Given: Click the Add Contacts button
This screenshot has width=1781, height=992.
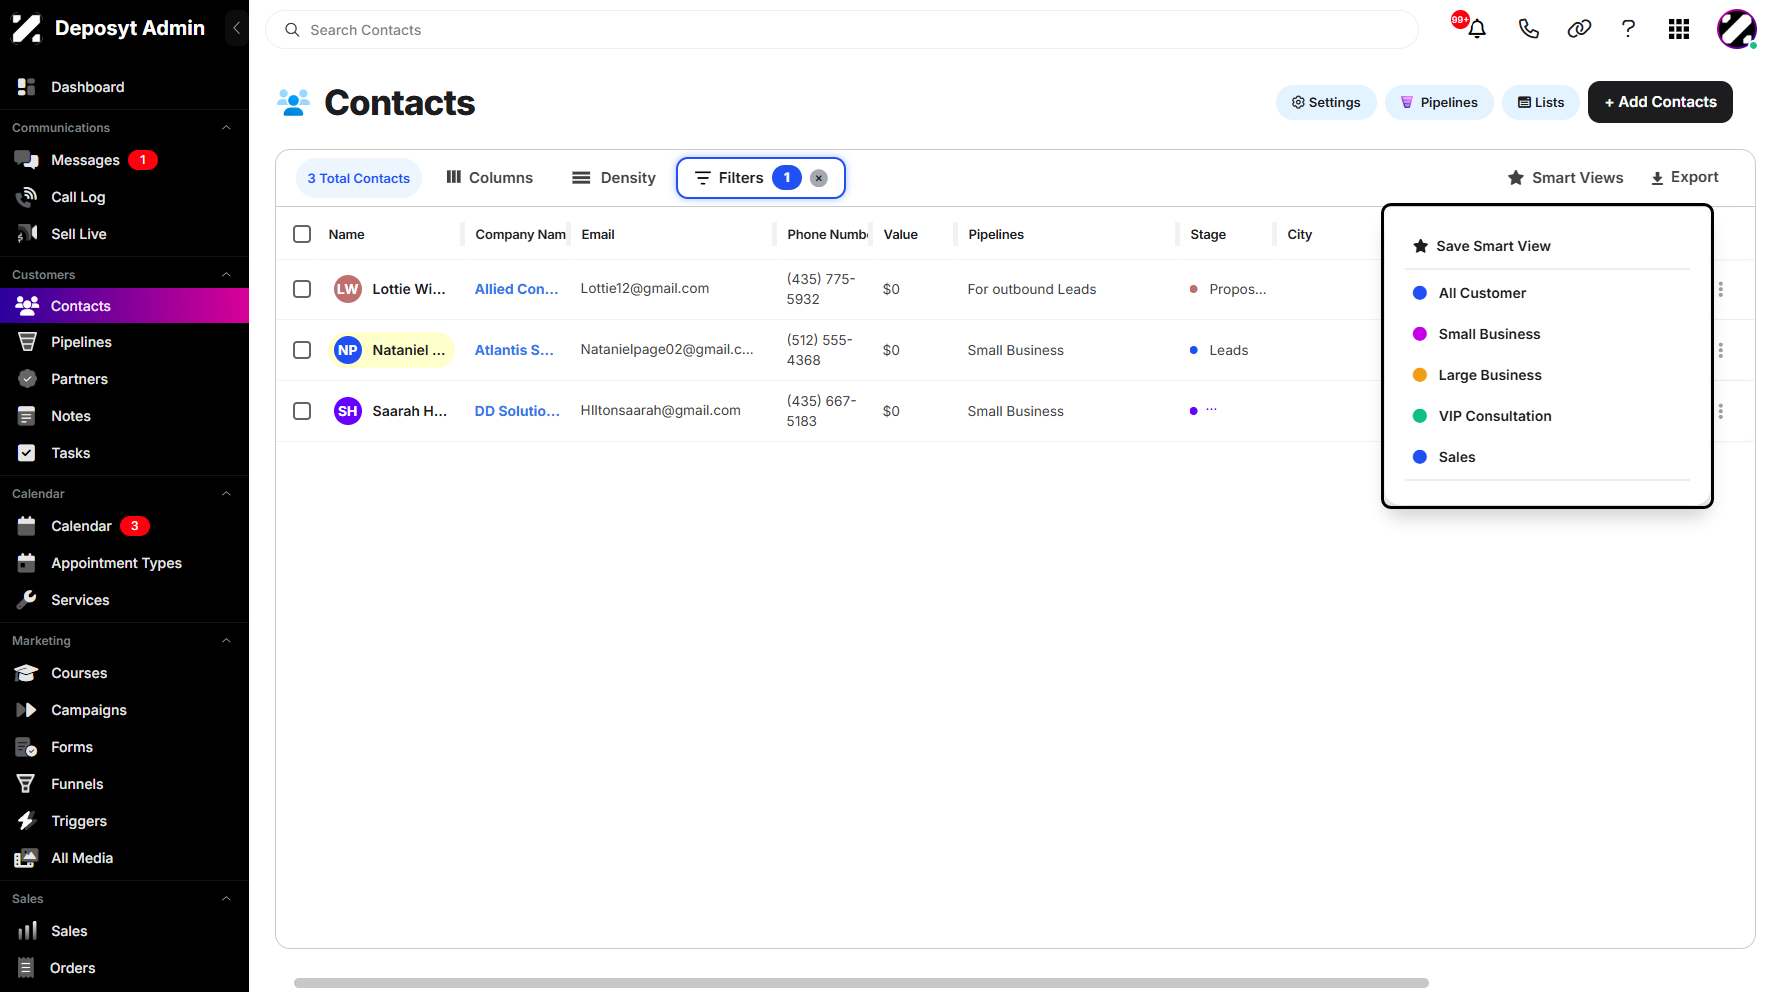Looking at the screenshot, I should [x=1660, y=102].
